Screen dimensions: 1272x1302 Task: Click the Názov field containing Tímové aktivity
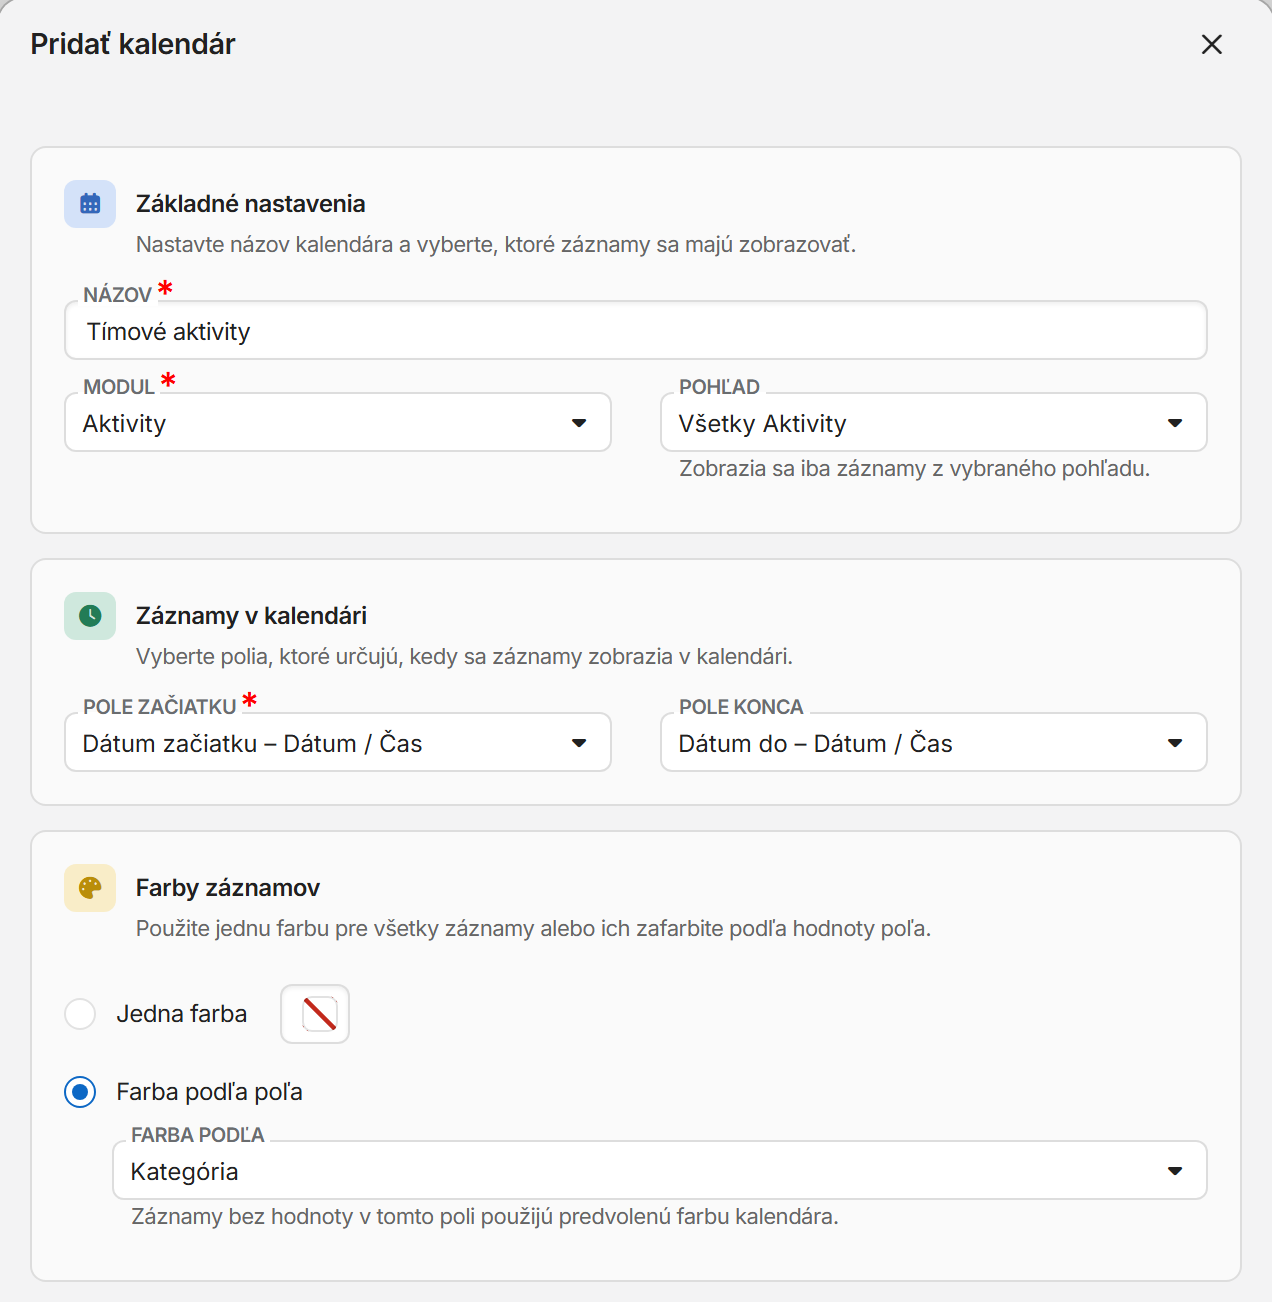[636, 330]
